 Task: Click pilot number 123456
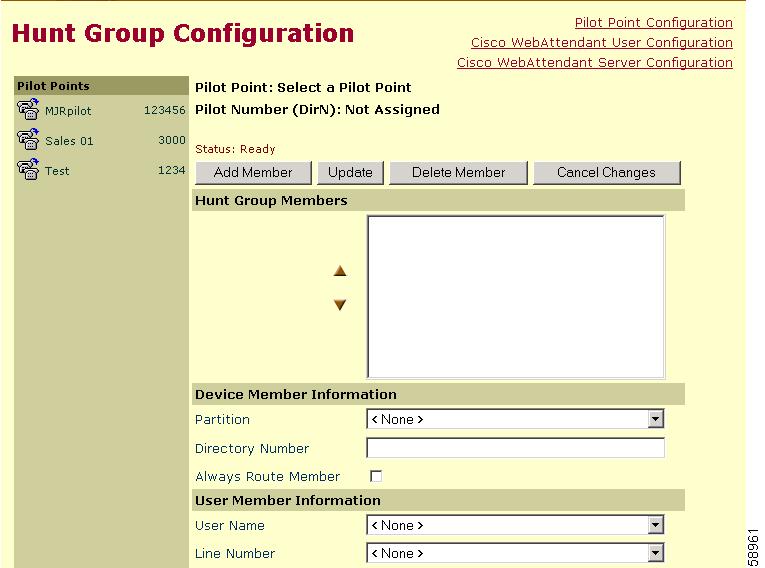tap(165, 110)
